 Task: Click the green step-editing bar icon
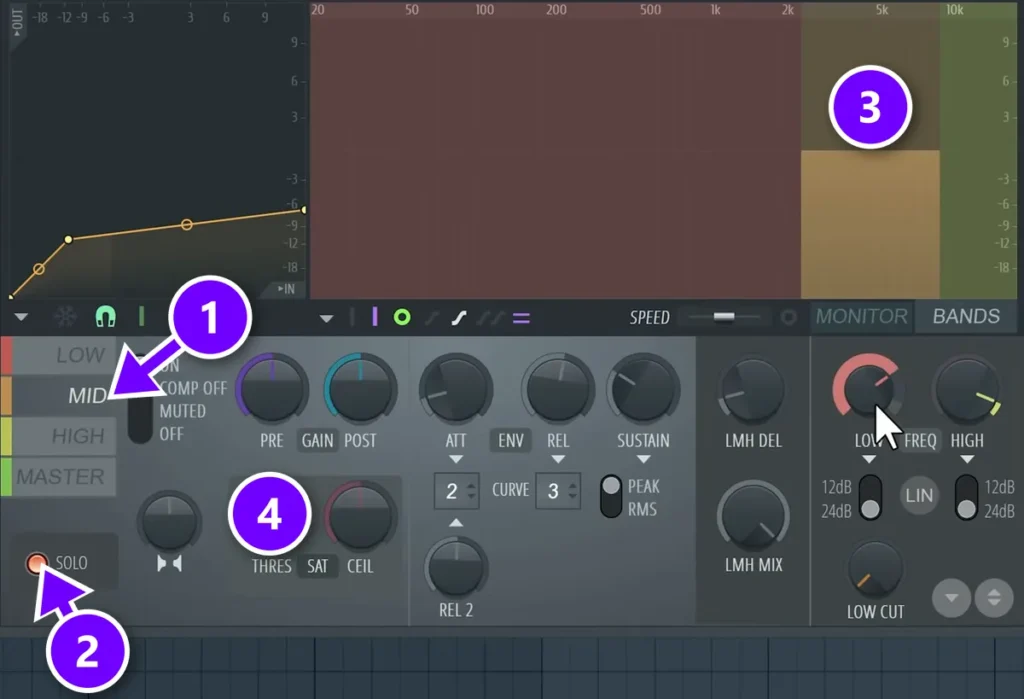pyautogui.click(x=142, y=317)
